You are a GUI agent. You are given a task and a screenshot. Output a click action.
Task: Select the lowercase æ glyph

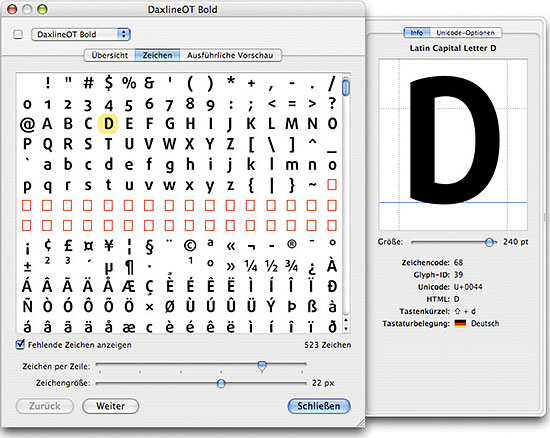click(129, 327)
